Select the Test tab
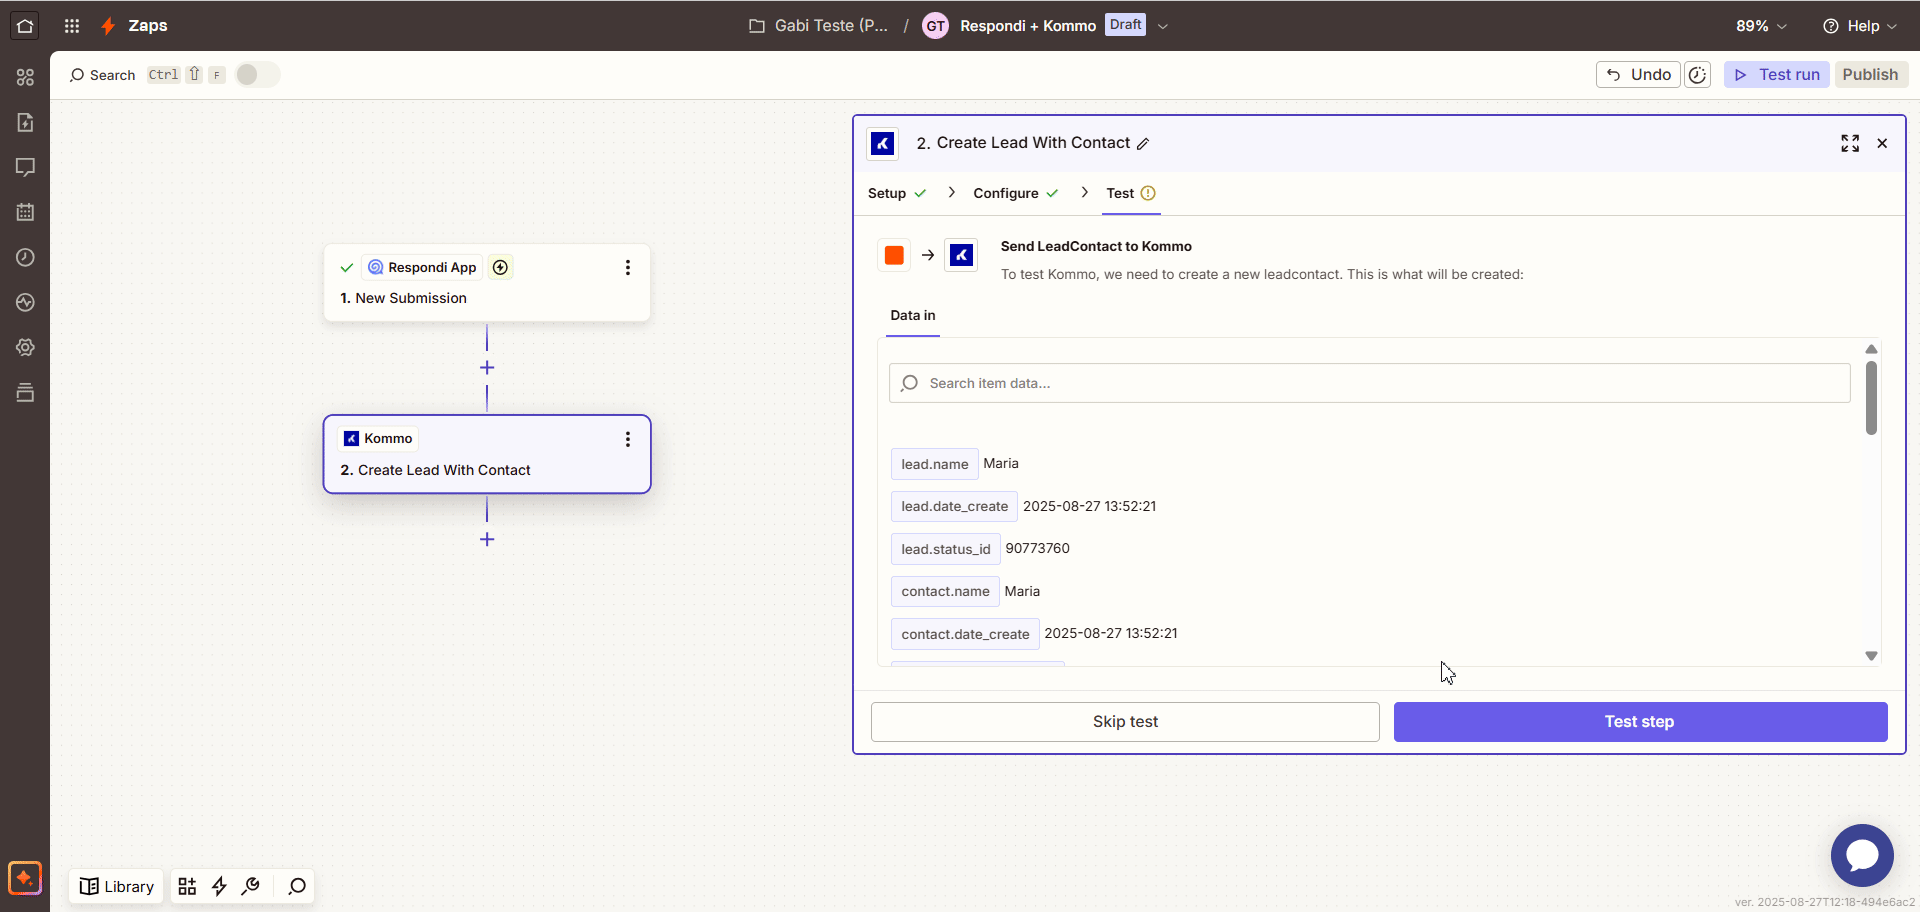The image size is (1920, 912). (x=1131, y=193)
